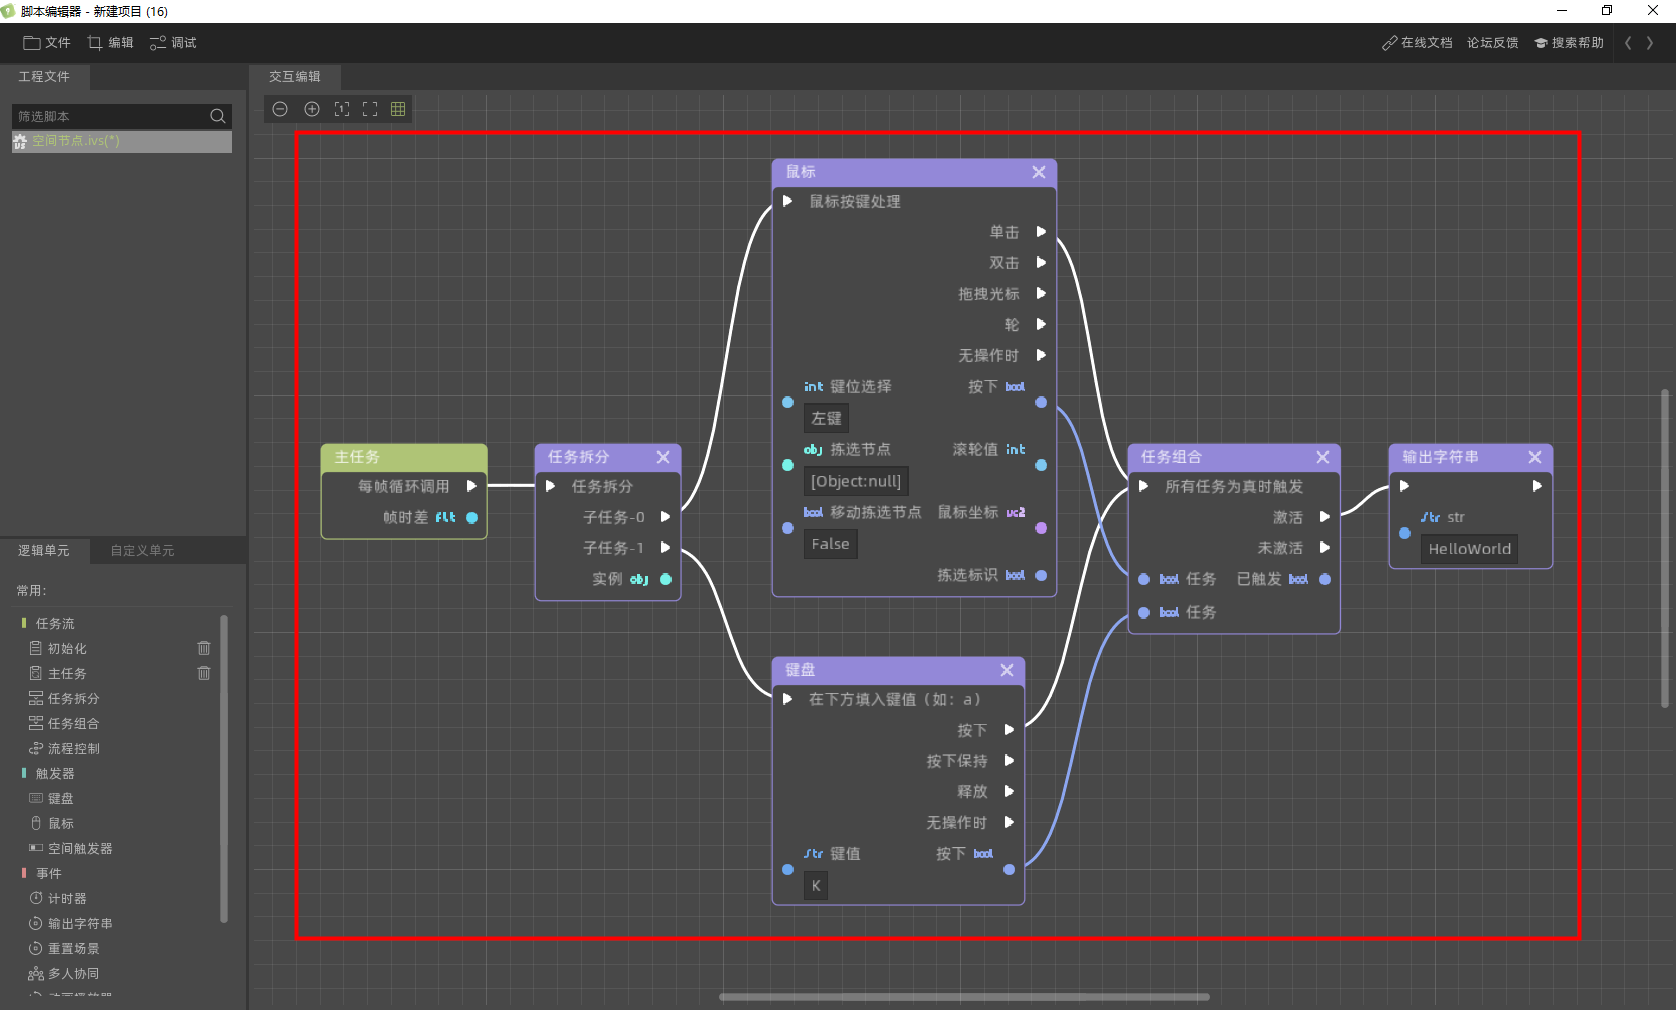Viewport: 1676px width, 1010px height.
Task: Select the 重置场景 event unit
Action: point(64,948)
